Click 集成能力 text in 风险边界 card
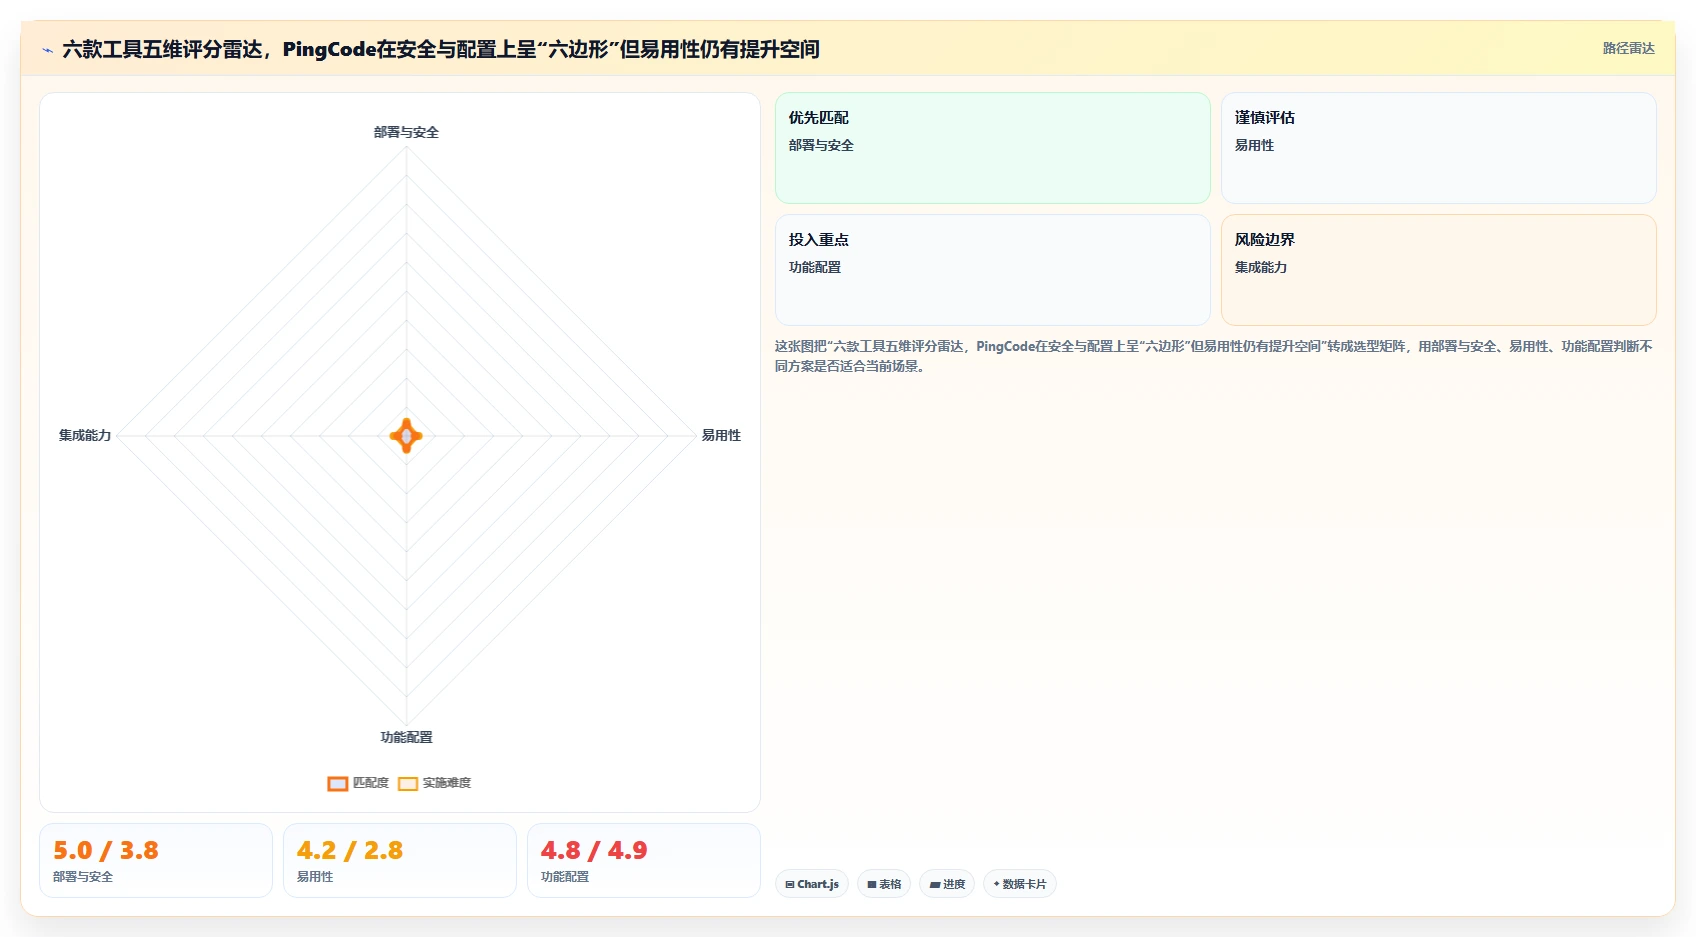1696x937 pixels. coord(1261,267)
